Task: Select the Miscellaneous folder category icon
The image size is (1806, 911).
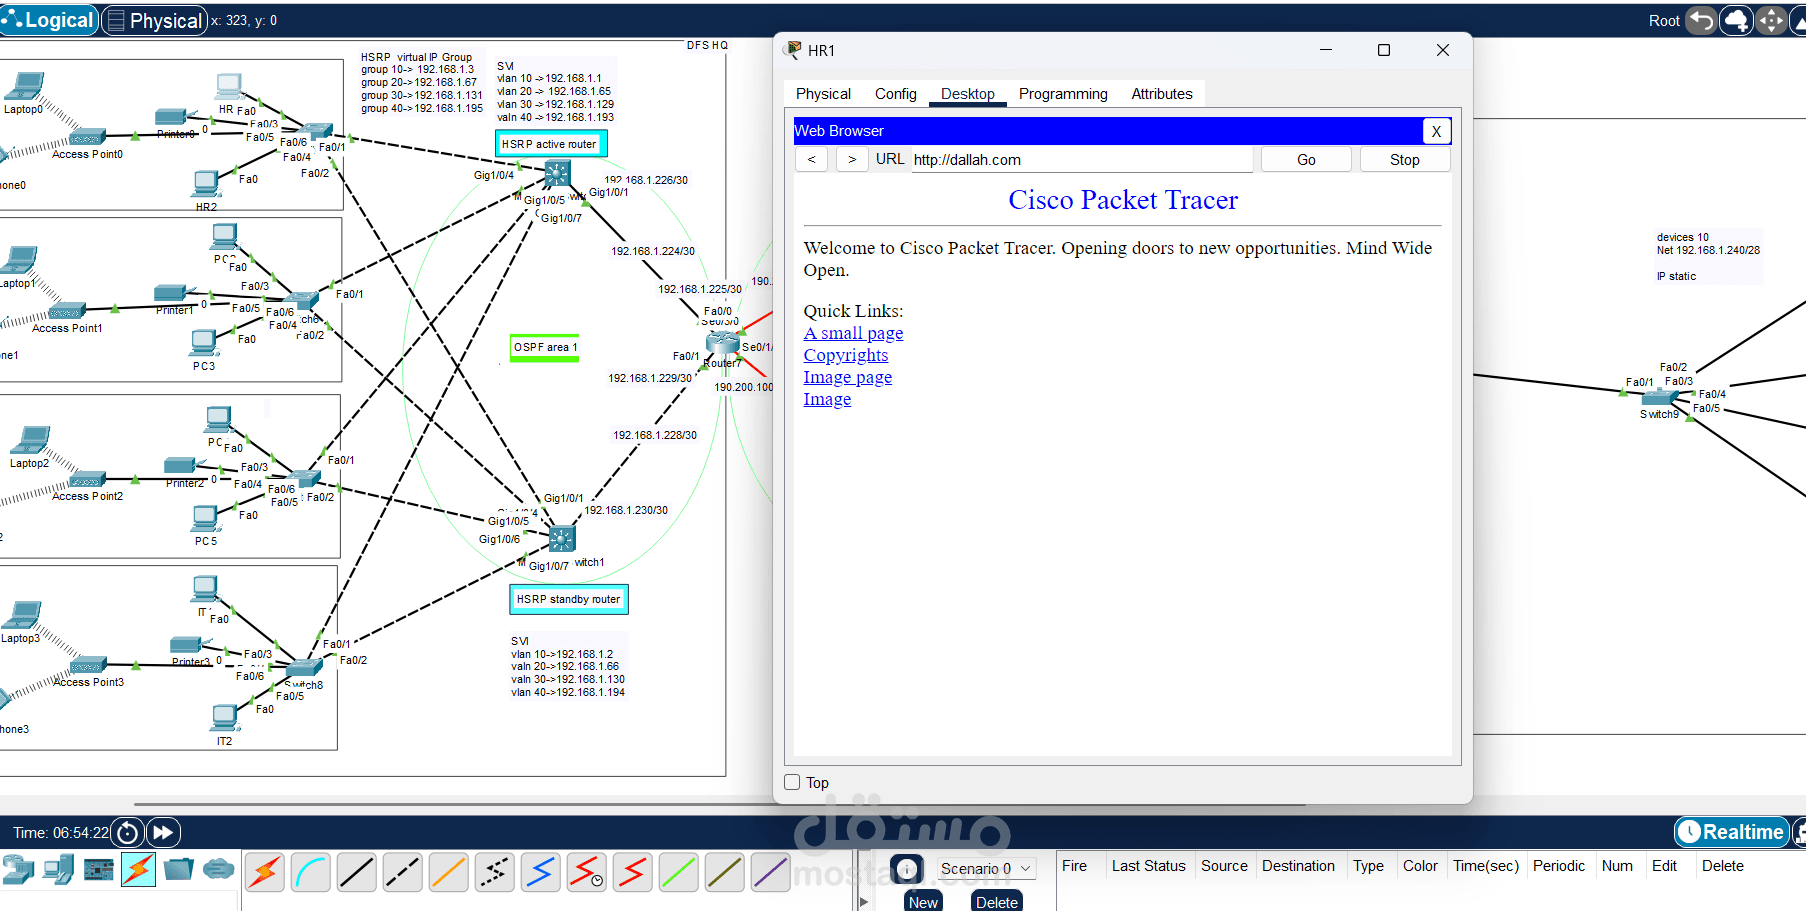Action: coord(178,870)
